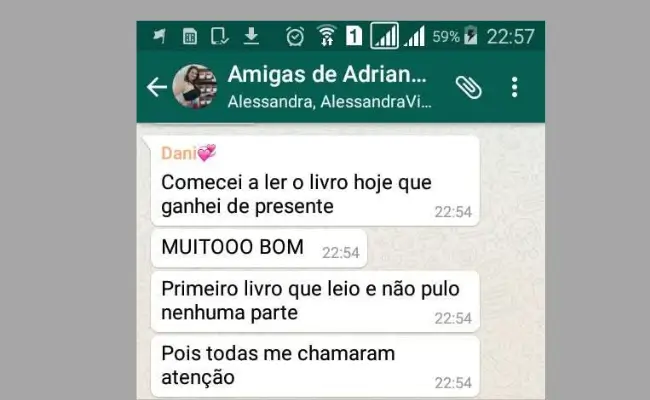Screen dimensions: 650x400
Task: Tap the alarm clock status icon
Action: (x=295, y=36)
